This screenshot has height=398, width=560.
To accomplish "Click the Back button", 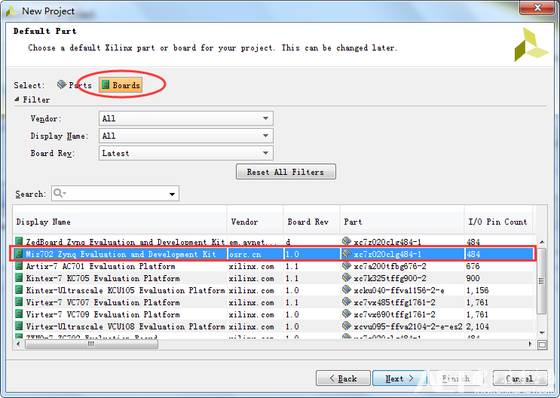I will click(x=343, y=378).
